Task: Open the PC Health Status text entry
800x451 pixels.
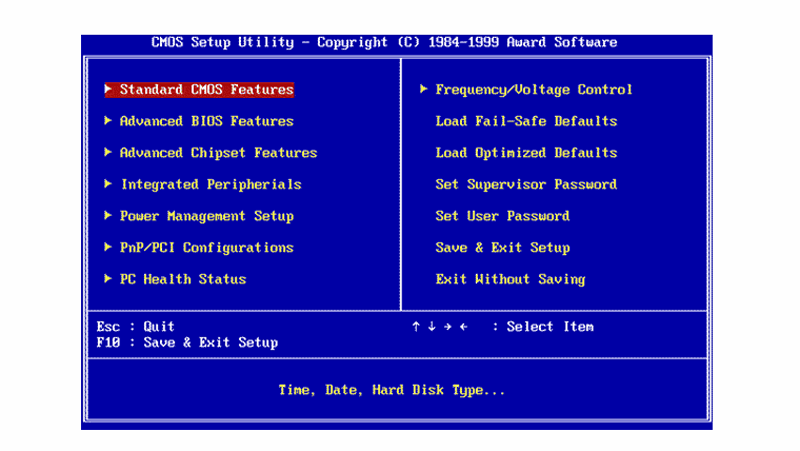Action: click(x=182, y=280)
